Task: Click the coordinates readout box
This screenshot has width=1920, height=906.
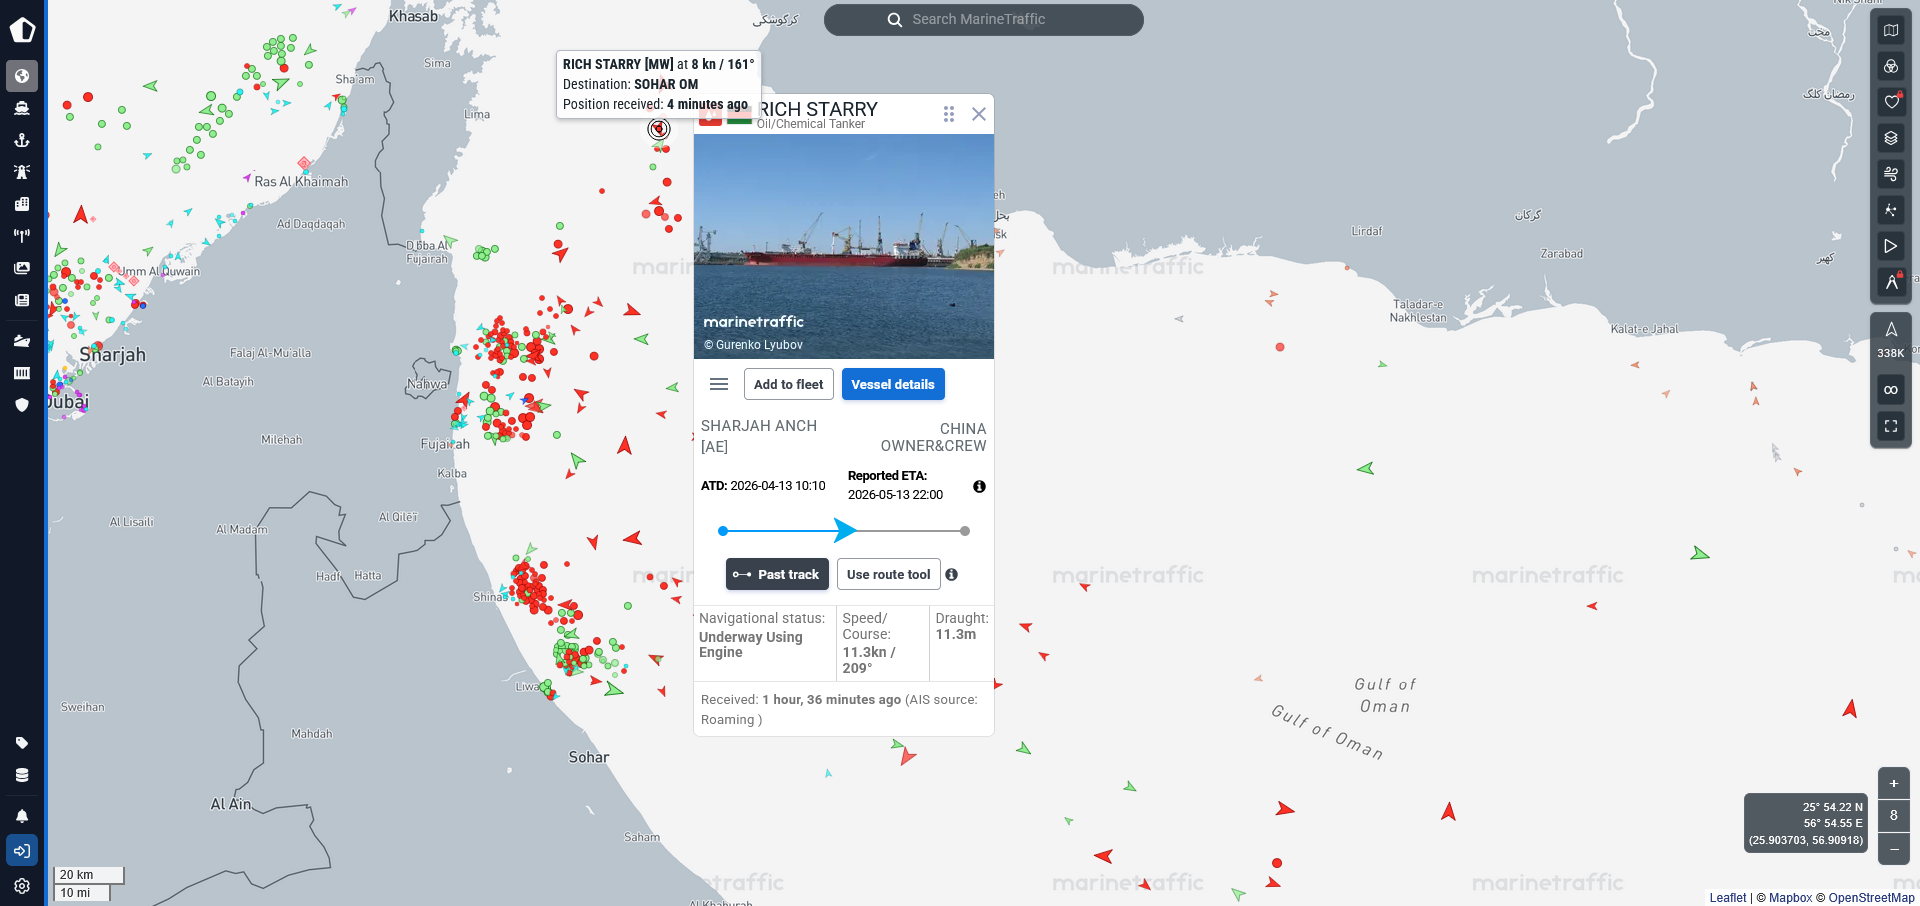Action: point(1806,823)
